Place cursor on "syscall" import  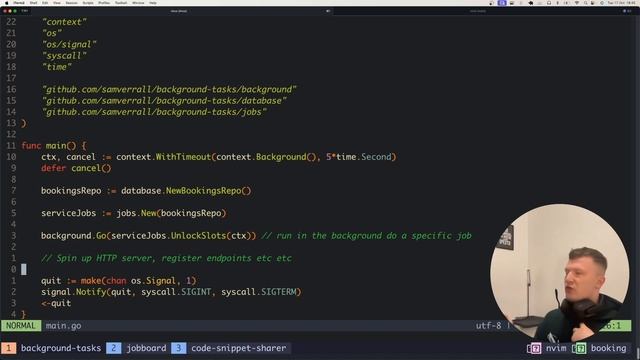(x=64, y=56)
